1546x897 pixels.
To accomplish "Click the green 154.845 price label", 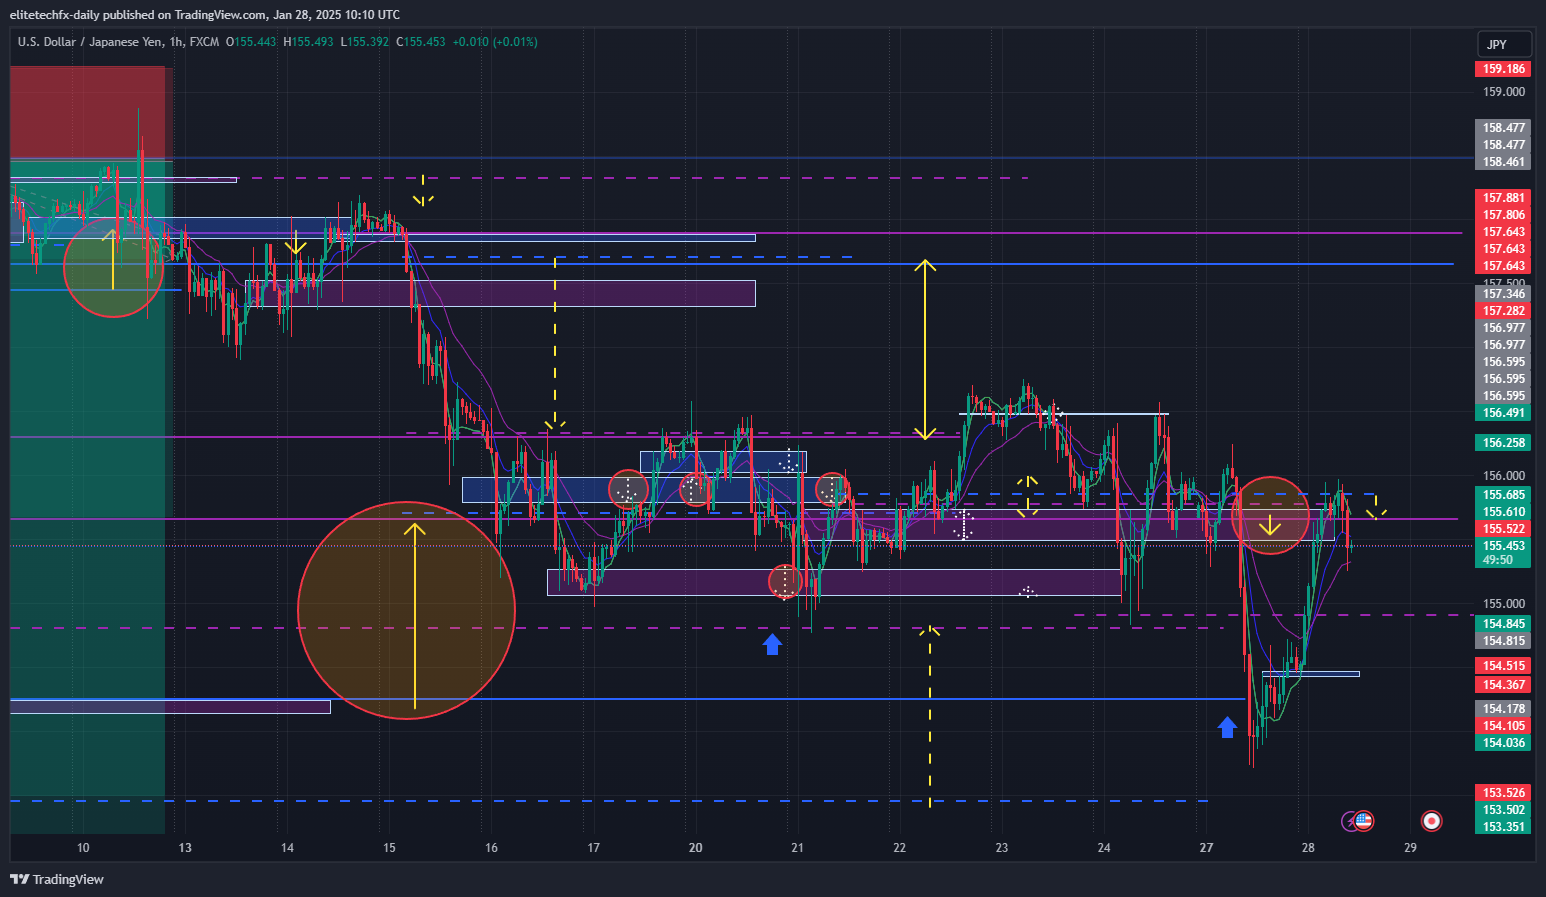I will coord(1503,624).
